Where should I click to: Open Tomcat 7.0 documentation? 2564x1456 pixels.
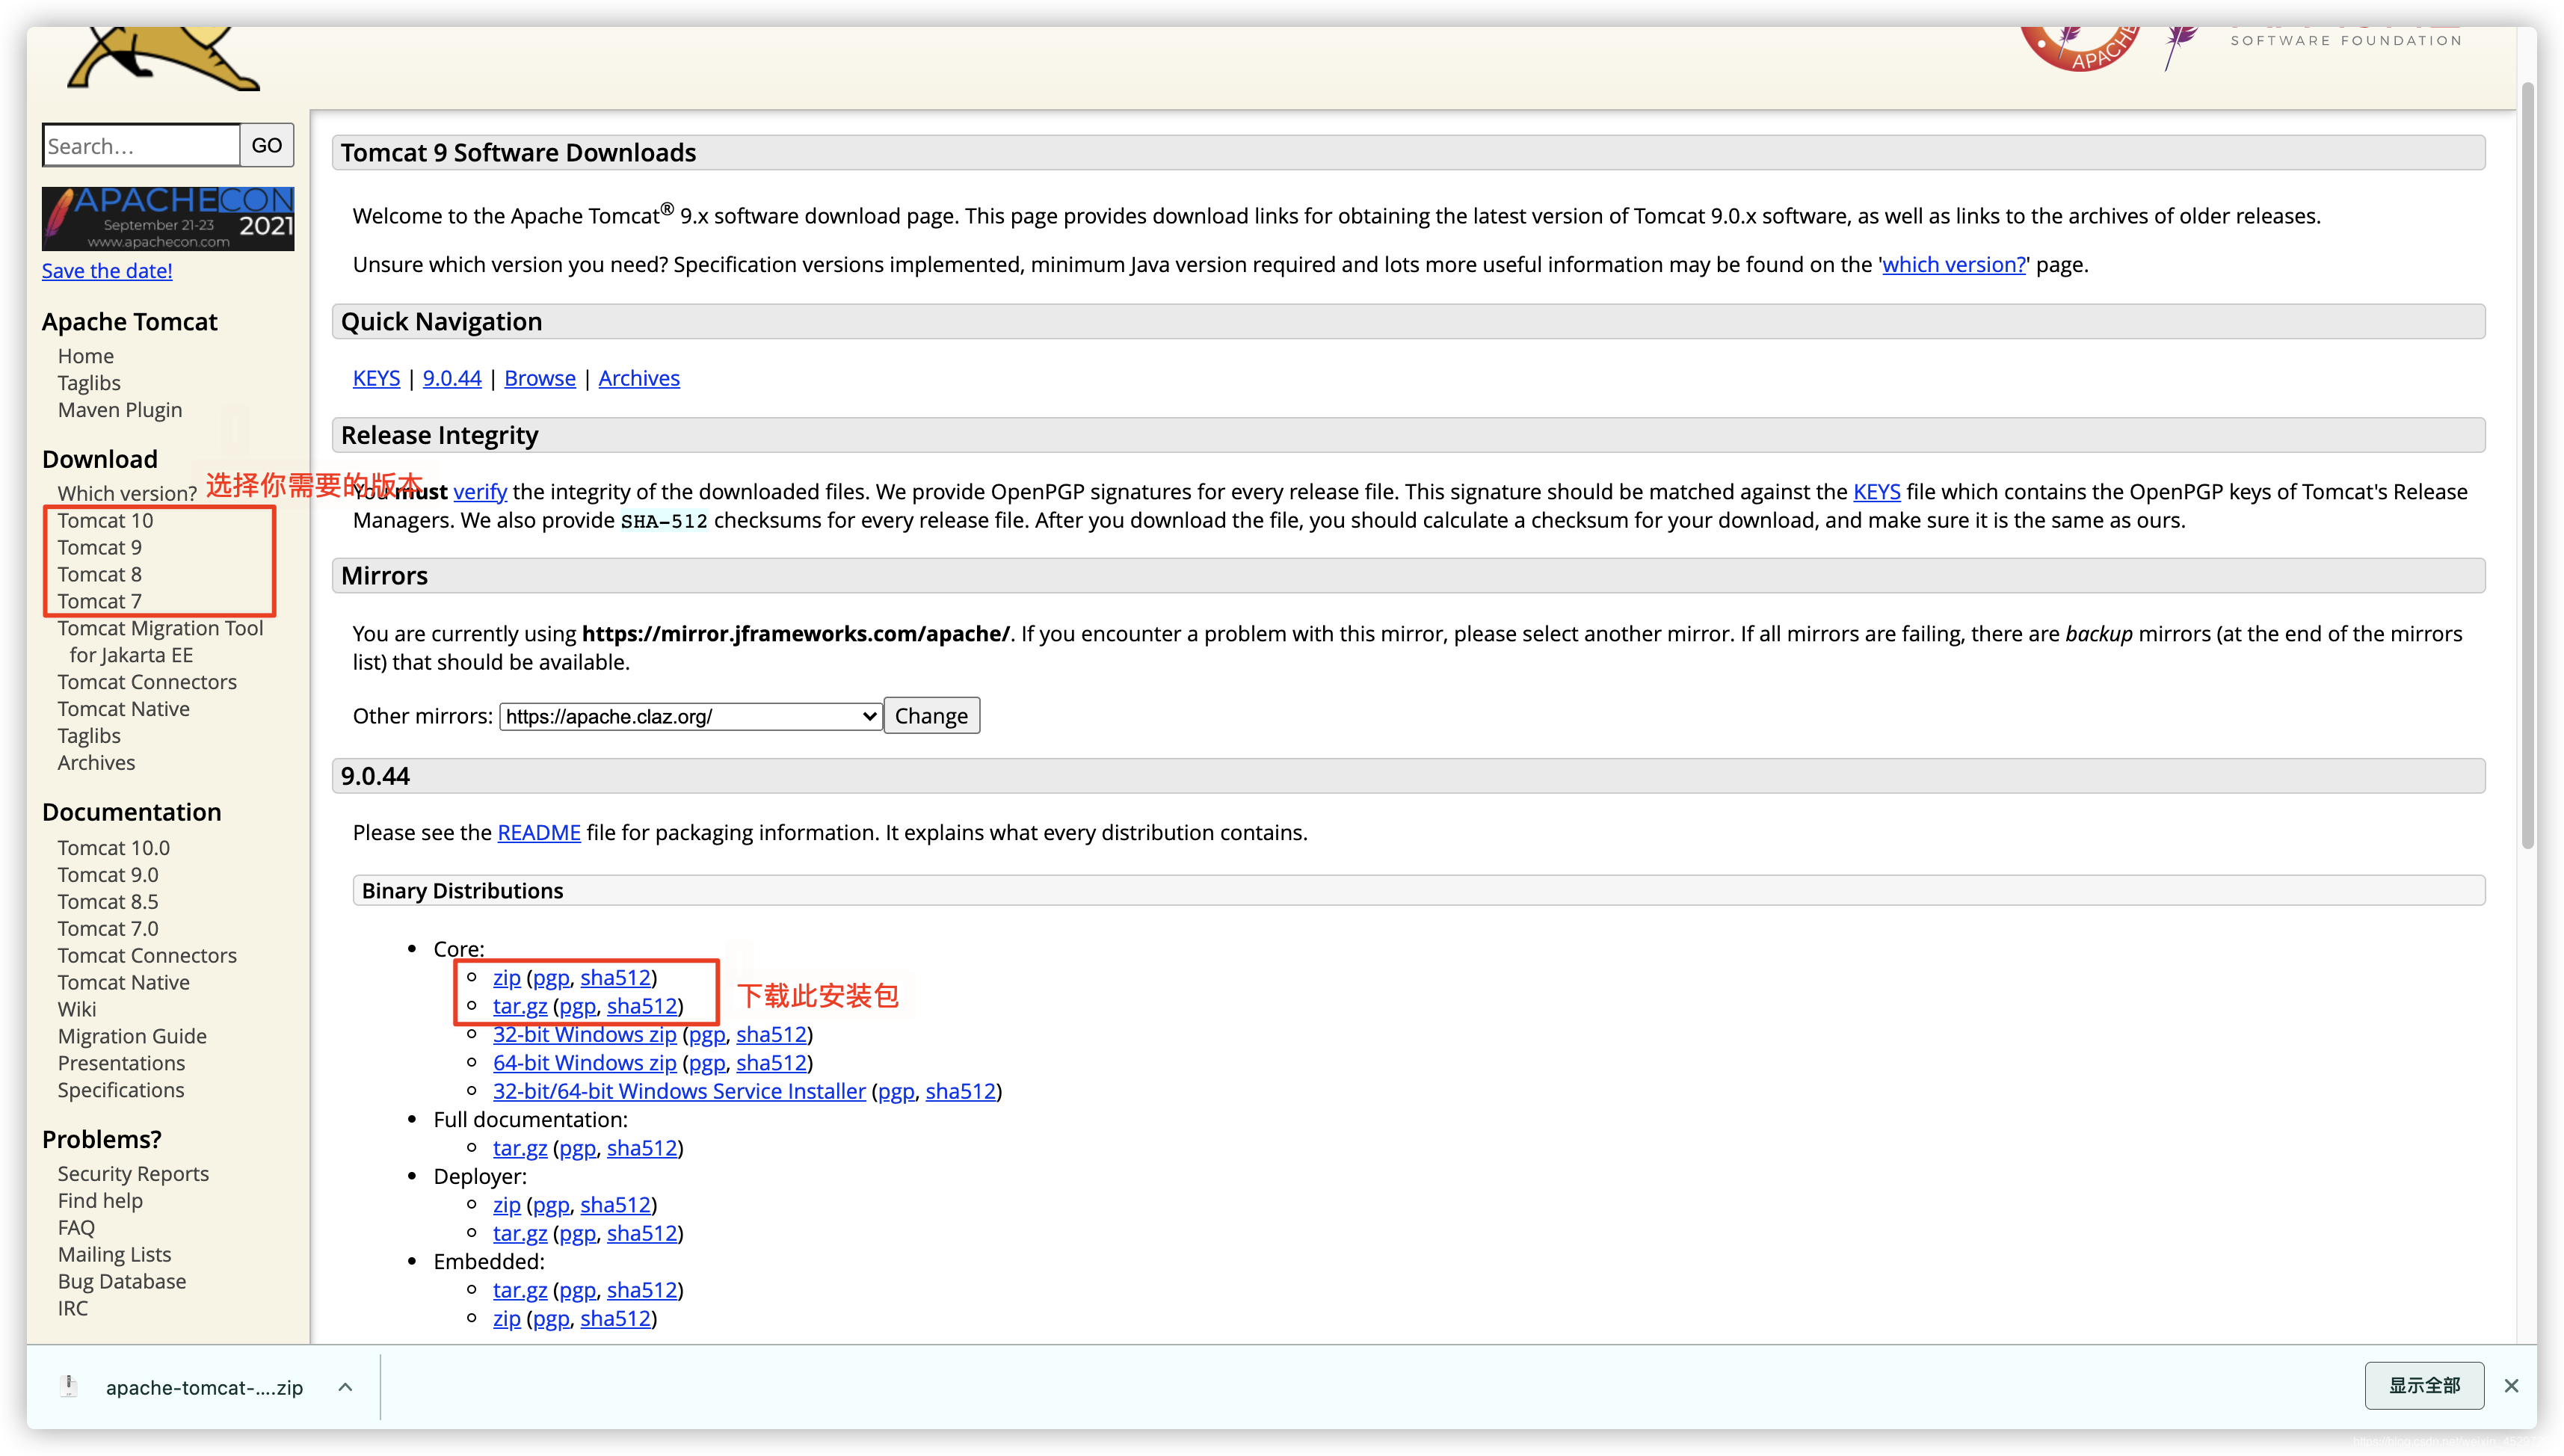pos(108,929)
